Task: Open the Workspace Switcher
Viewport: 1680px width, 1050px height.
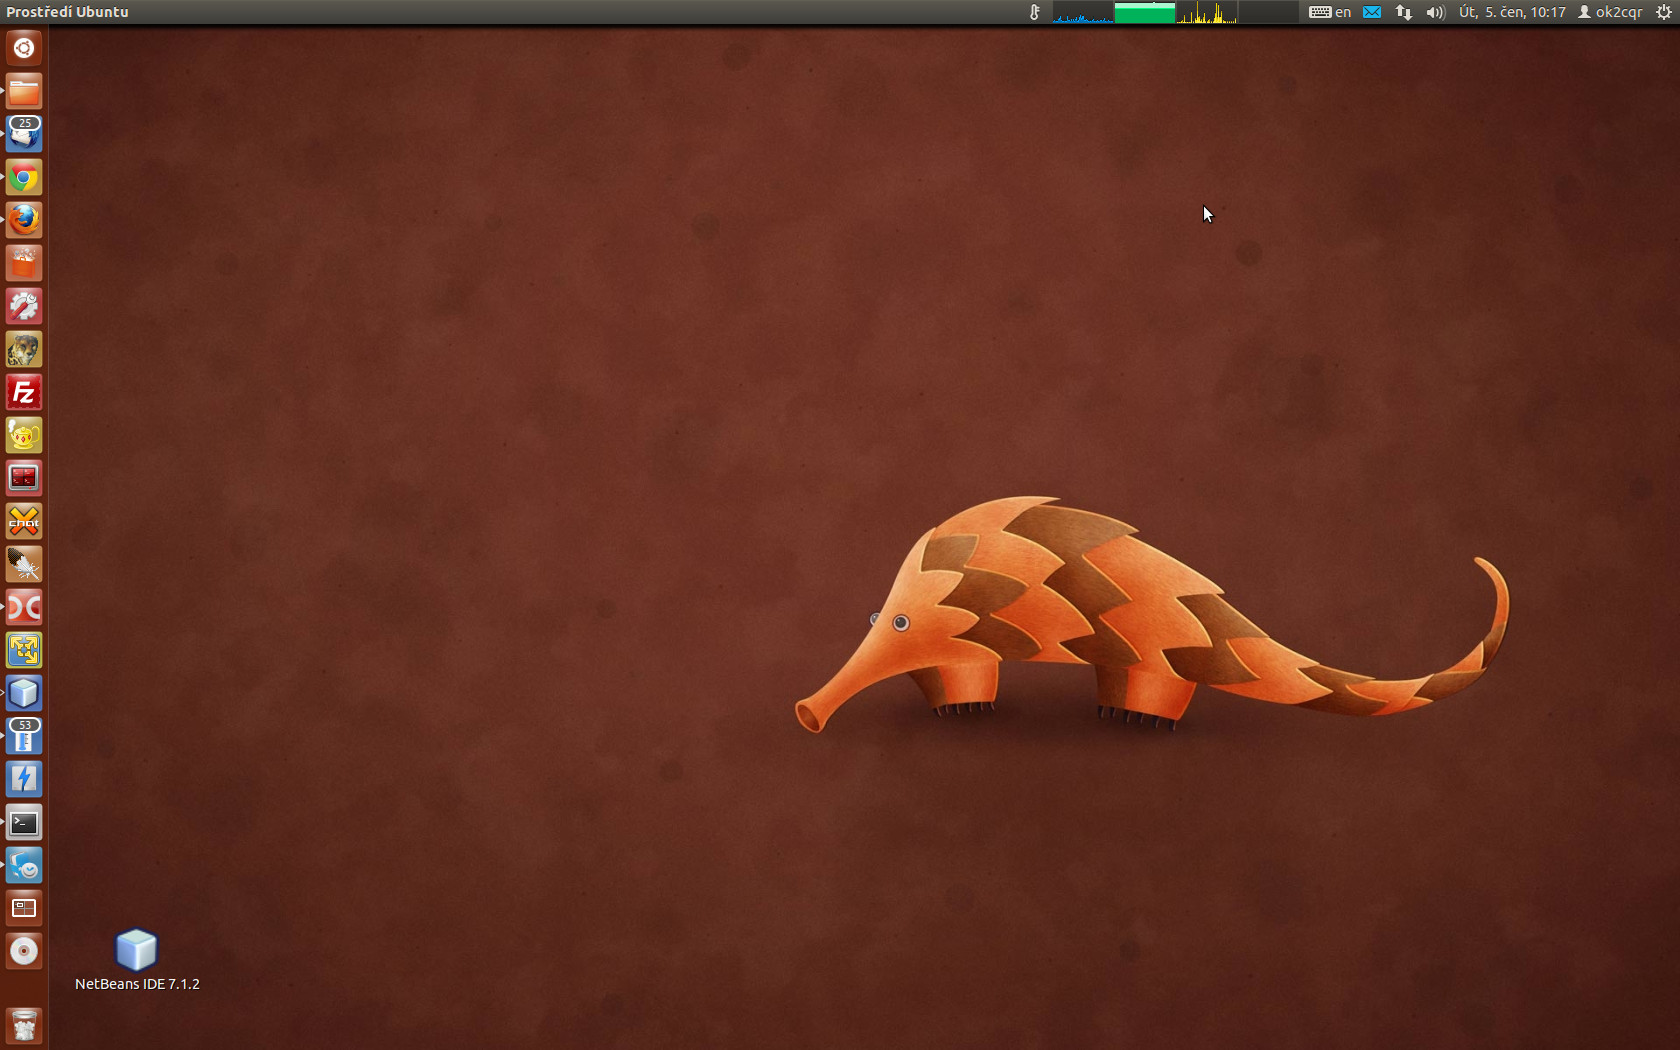Action: (x=24, y=908)
